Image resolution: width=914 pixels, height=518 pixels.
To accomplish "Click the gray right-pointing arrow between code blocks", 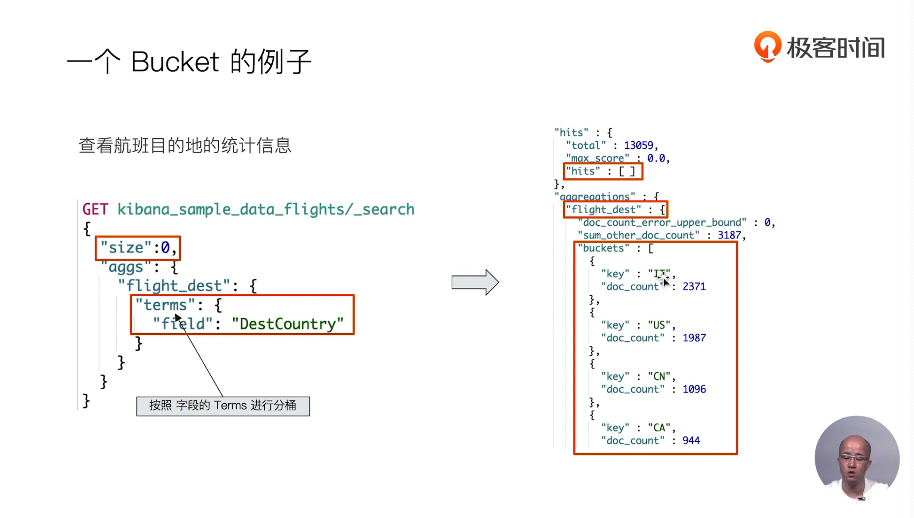I will point(475,282).
